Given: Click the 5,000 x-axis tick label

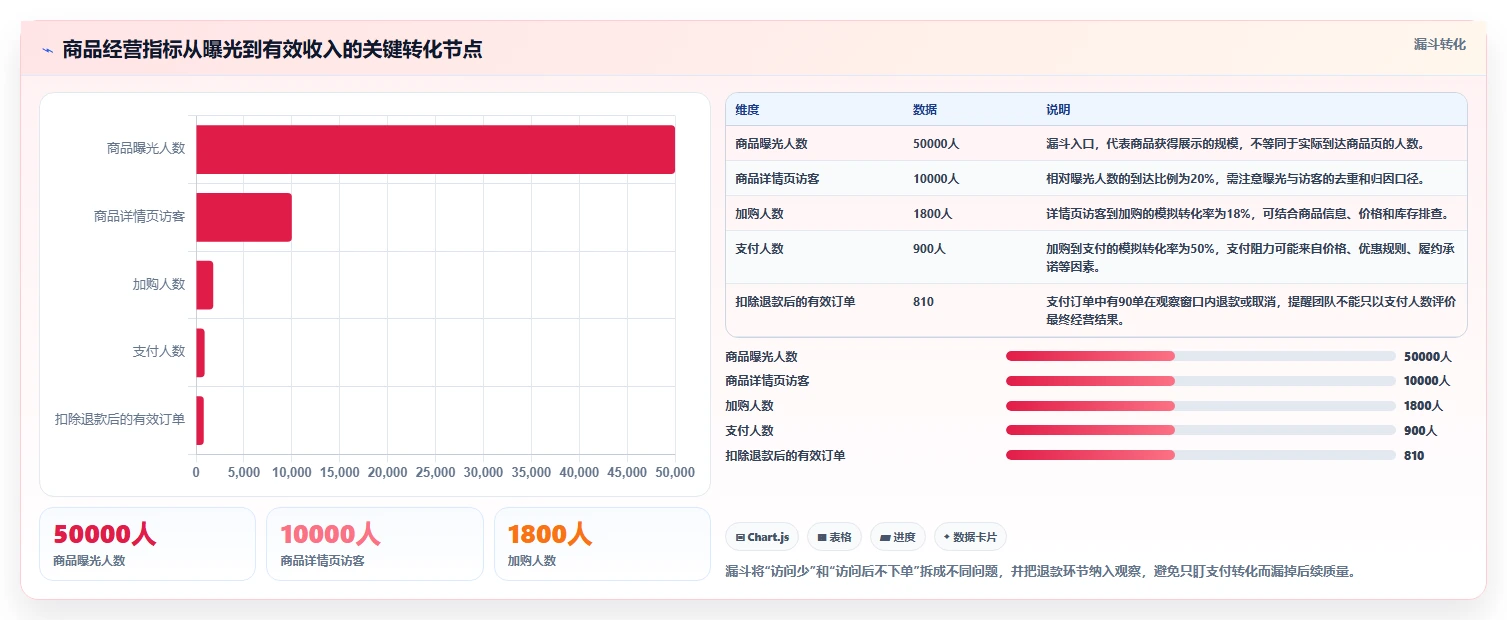Looking at the screenshot, I should tap(244, 473).
